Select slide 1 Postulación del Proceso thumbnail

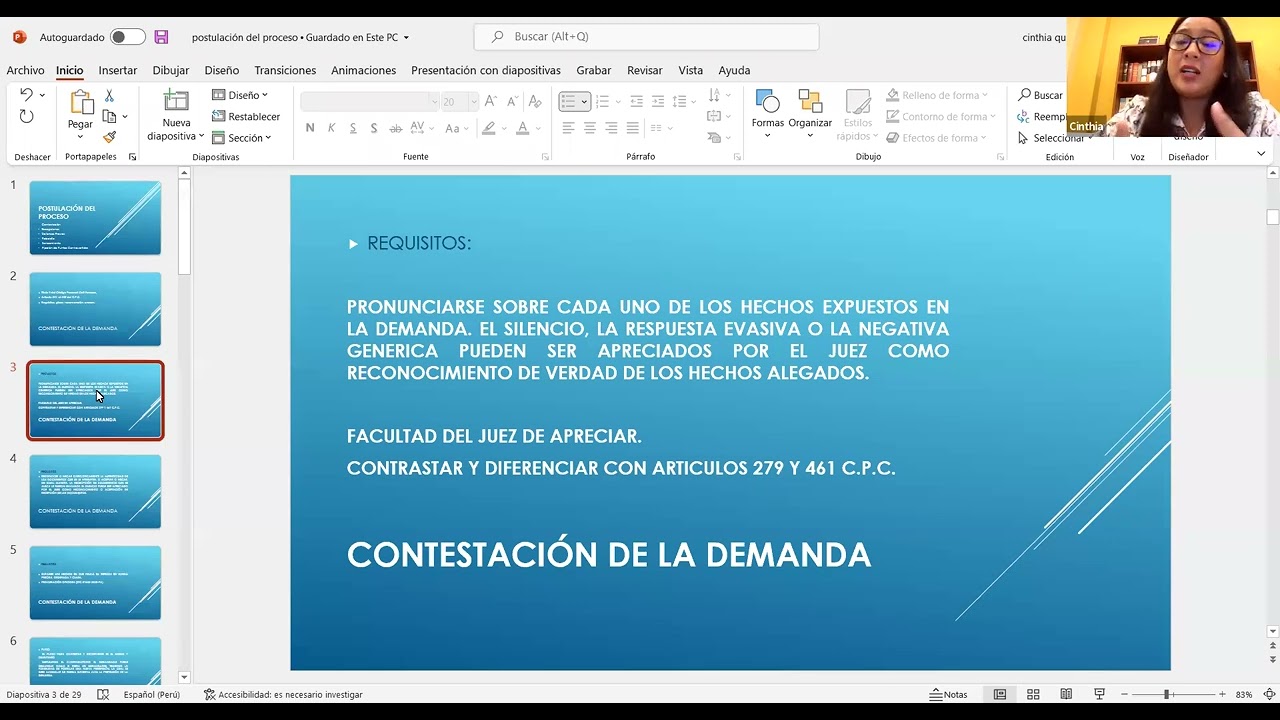pos(95,218)
